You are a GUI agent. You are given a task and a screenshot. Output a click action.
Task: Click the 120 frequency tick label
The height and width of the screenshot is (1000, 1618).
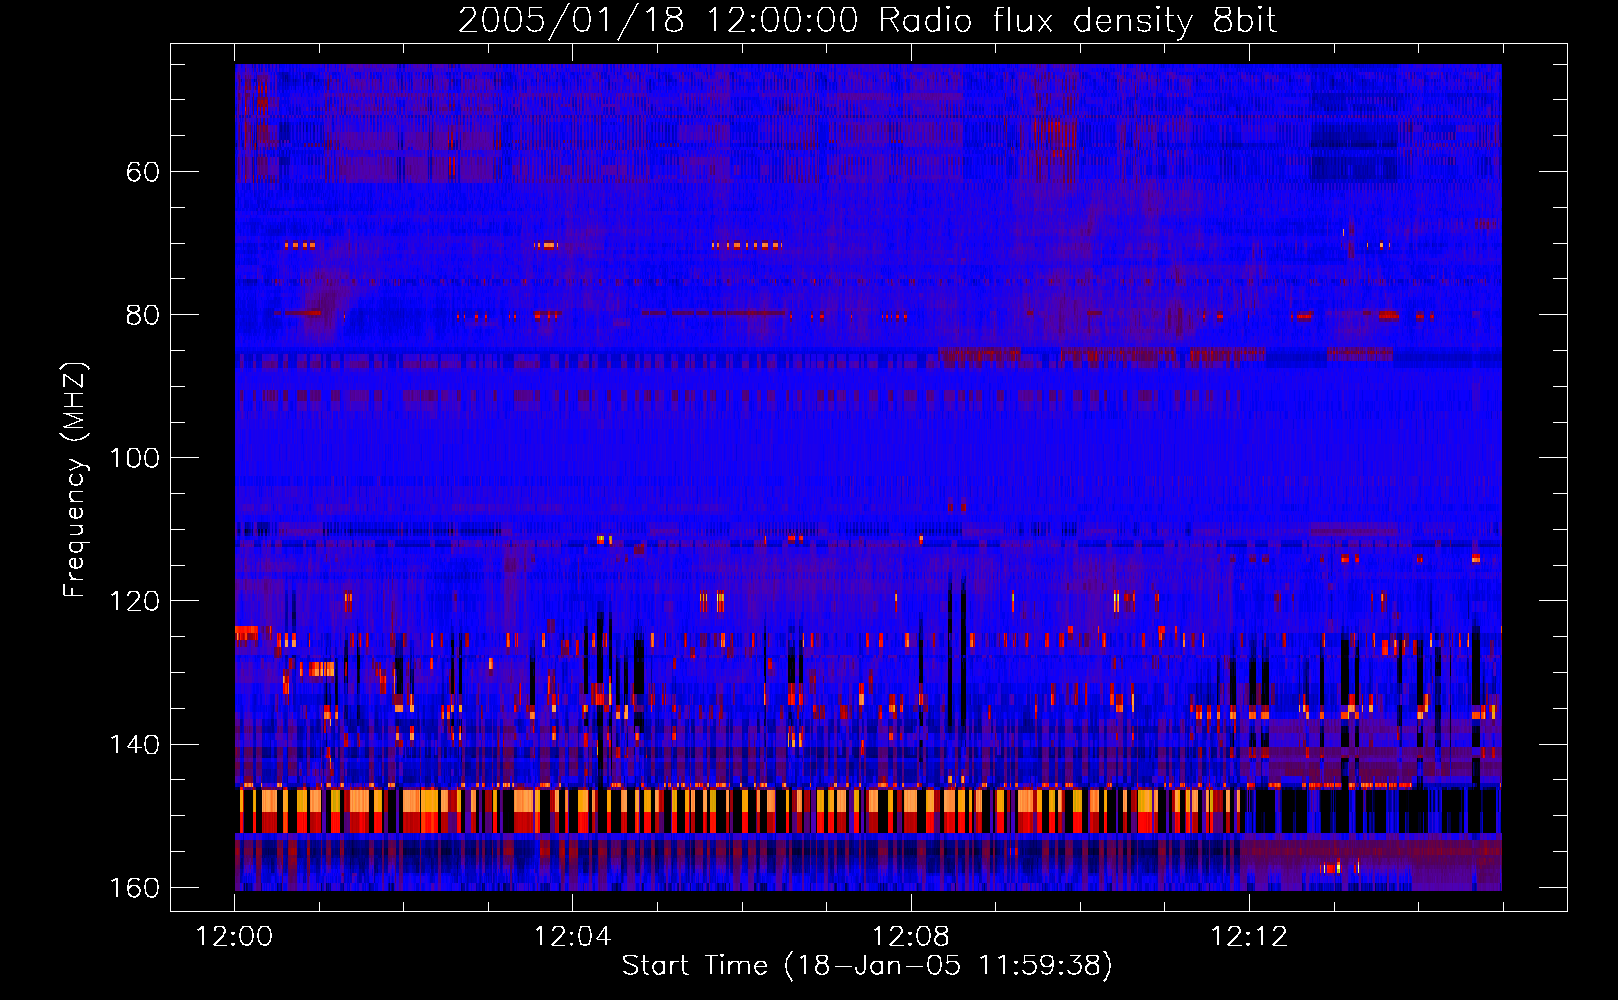tap(134, 601)
